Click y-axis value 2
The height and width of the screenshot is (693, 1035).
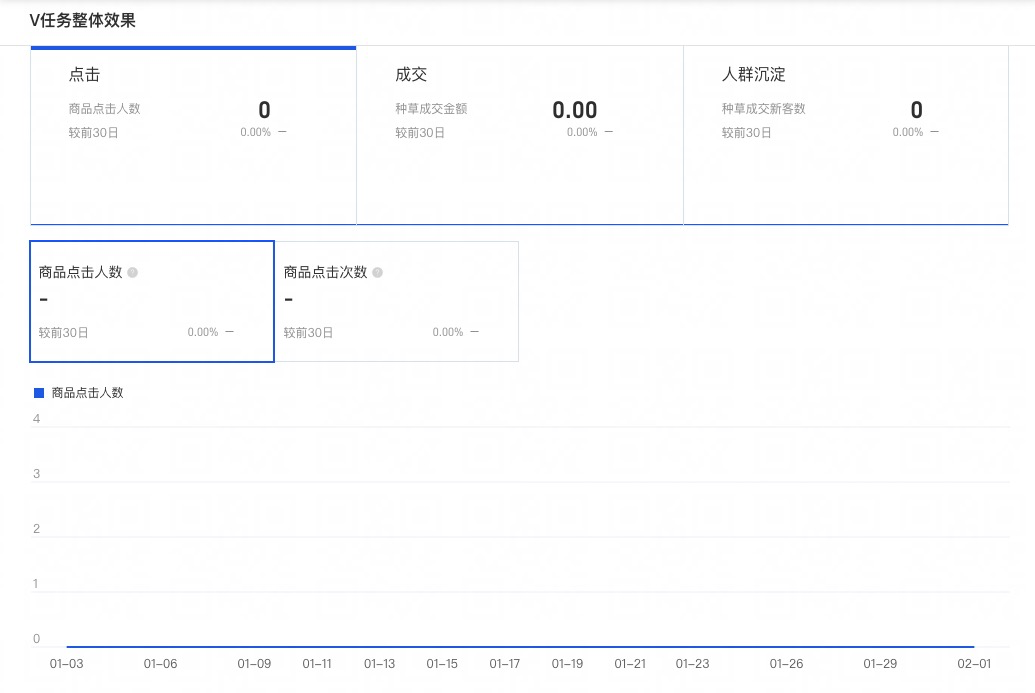coord(36,529)
